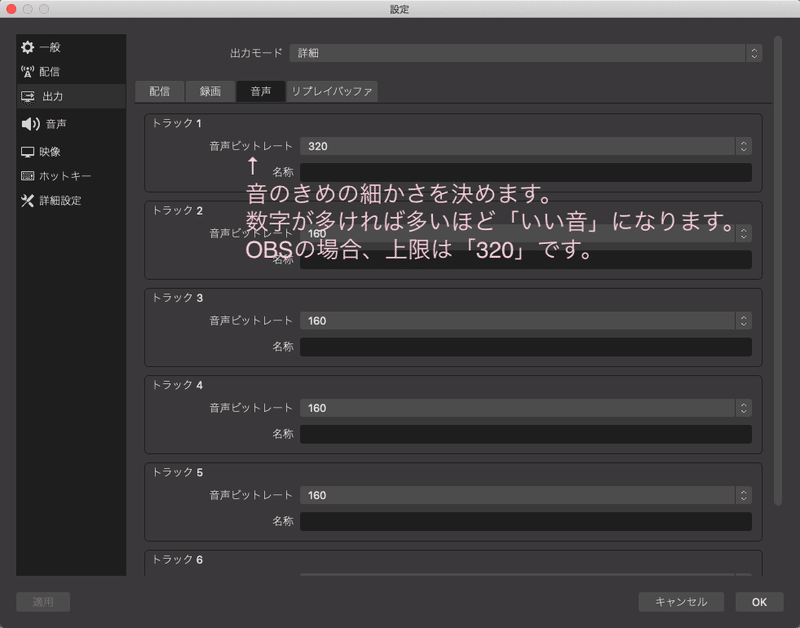Click the 一般 label in the sidebar

[x=51, y=47]
